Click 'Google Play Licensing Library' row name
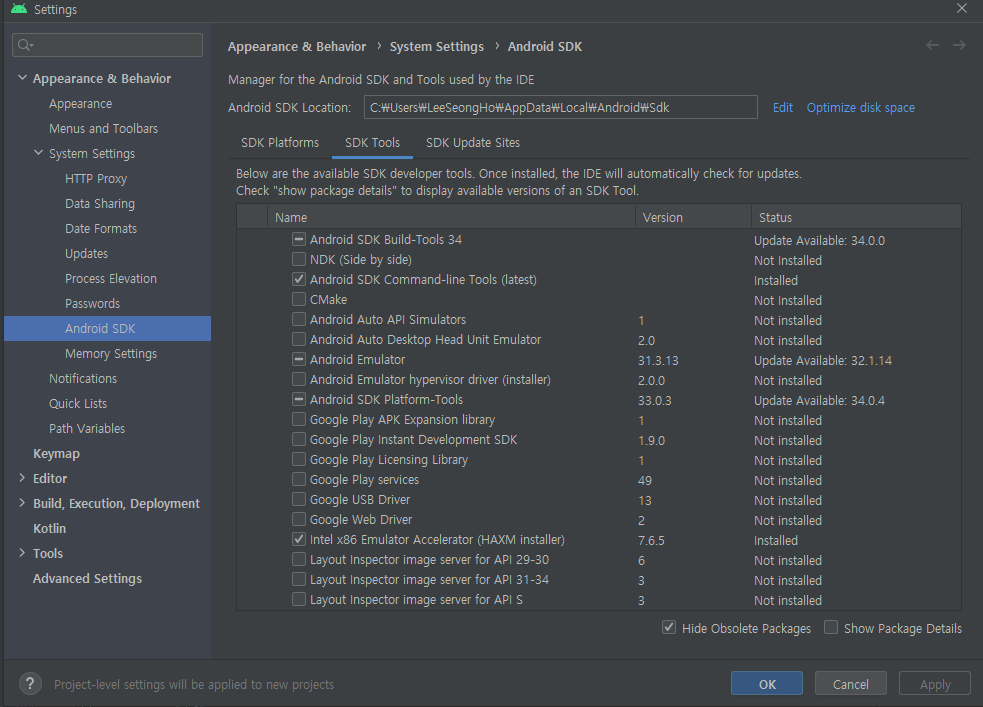 [389, 459]
